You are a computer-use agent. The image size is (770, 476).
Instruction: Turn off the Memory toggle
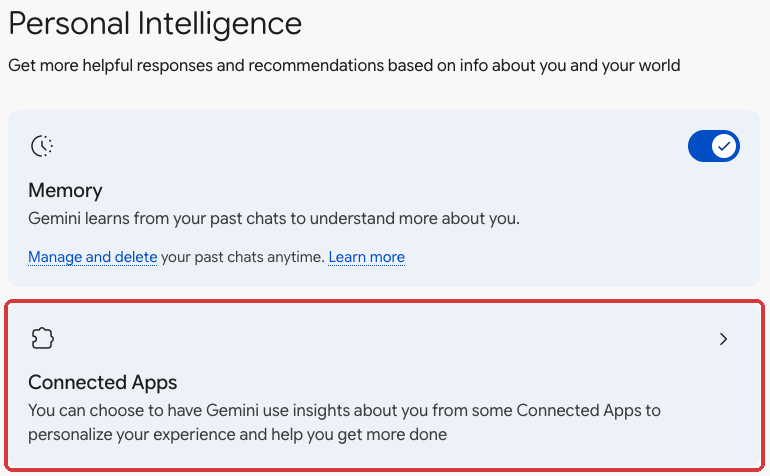click(x=714, y=146)
